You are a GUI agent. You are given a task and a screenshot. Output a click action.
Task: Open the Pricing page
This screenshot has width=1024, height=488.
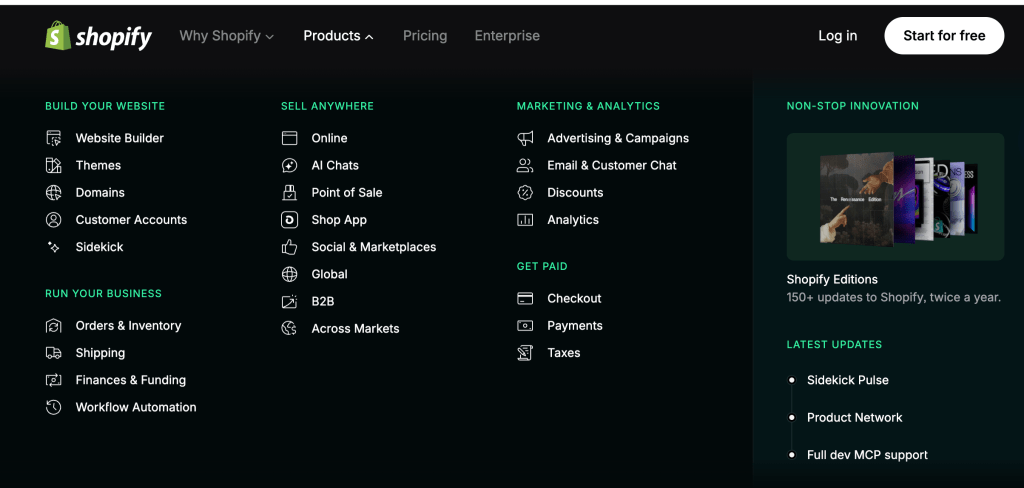(425, 36)
